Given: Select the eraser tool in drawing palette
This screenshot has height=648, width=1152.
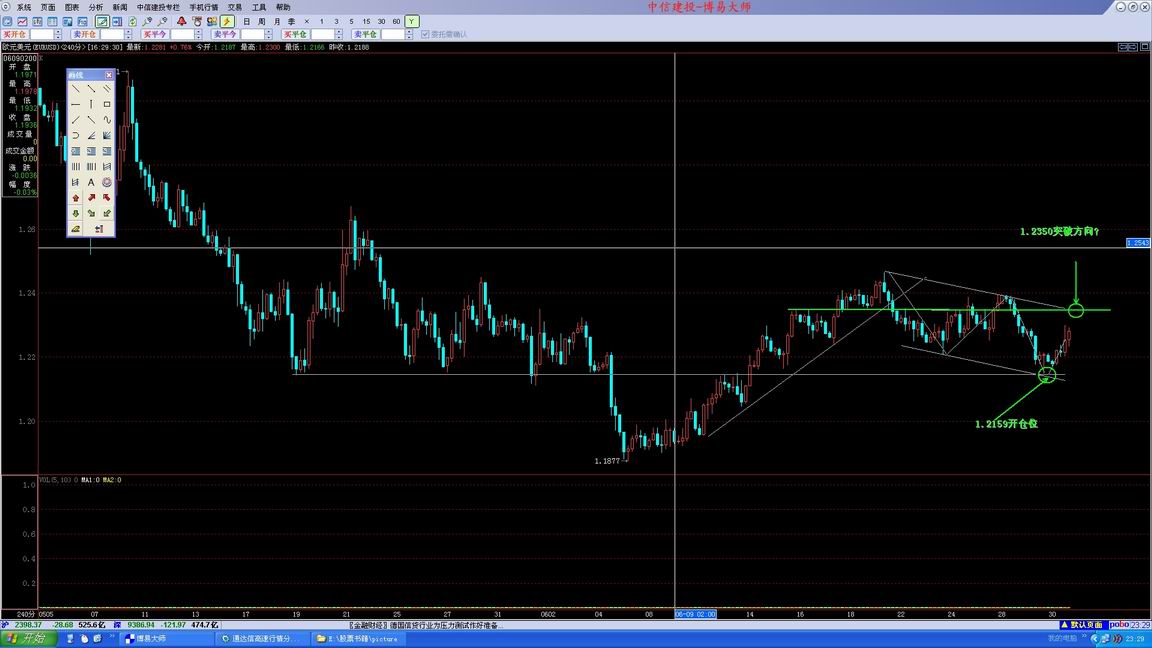Looking at the screenshot, I should pos(76,229).
